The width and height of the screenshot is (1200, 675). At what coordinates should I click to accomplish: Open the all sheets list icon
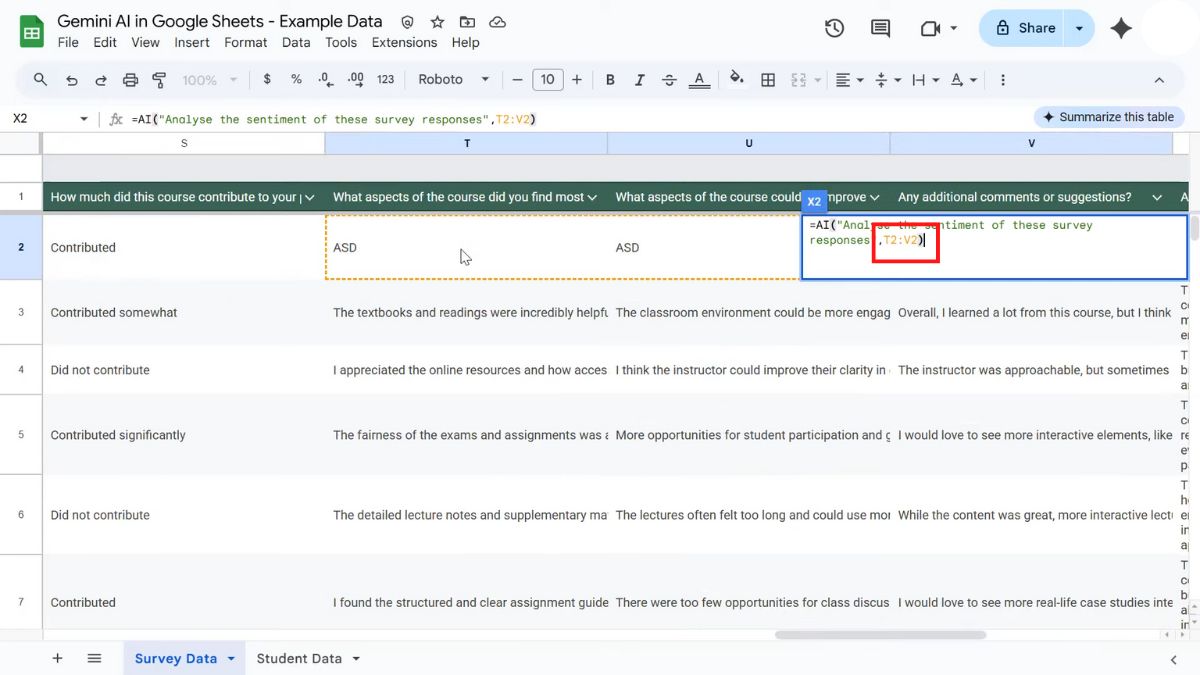[x=94, y=658]
